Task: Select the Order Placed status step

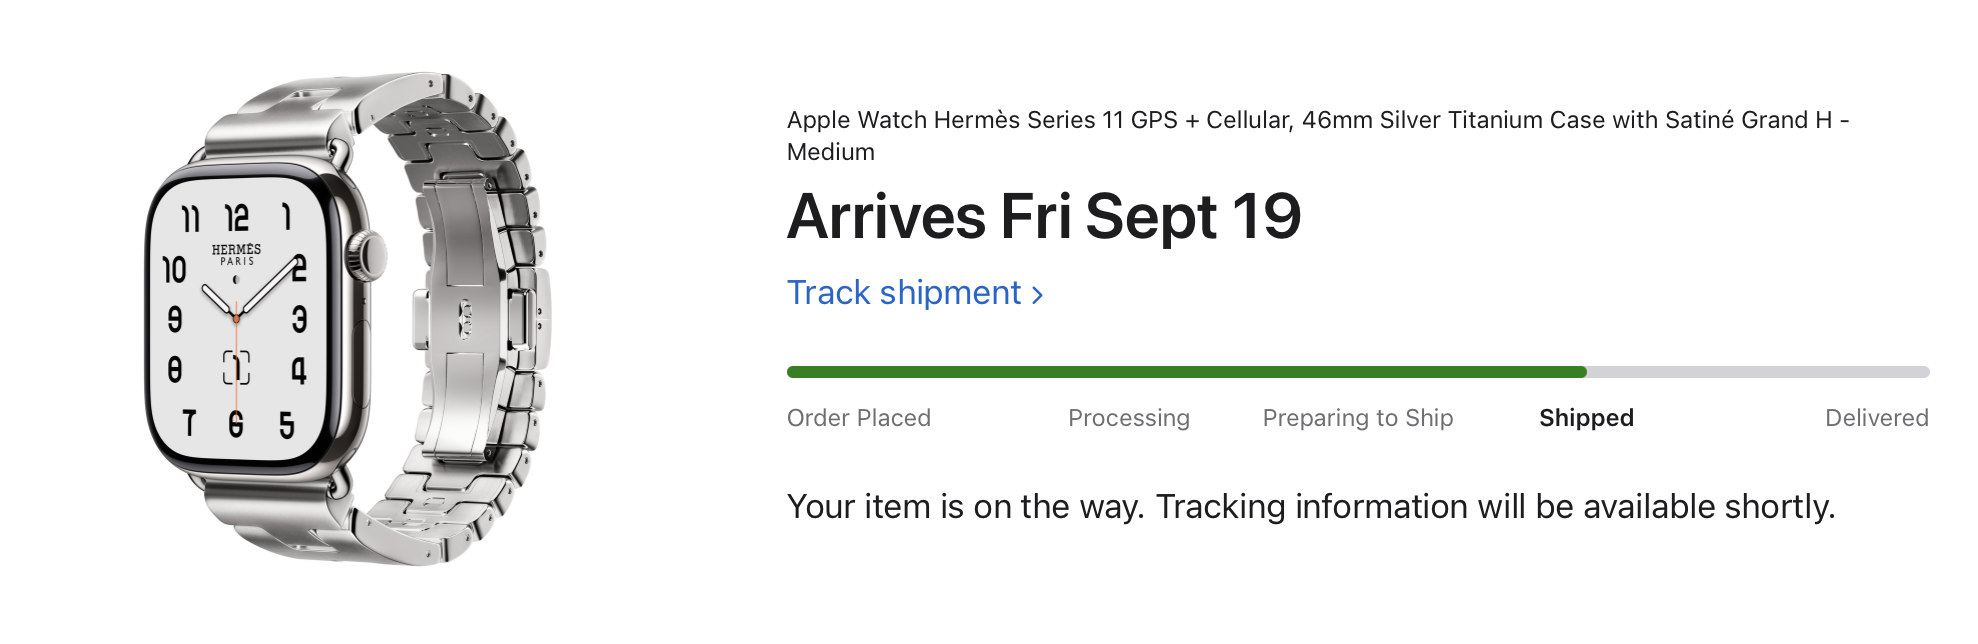Action: coord(858,418)
